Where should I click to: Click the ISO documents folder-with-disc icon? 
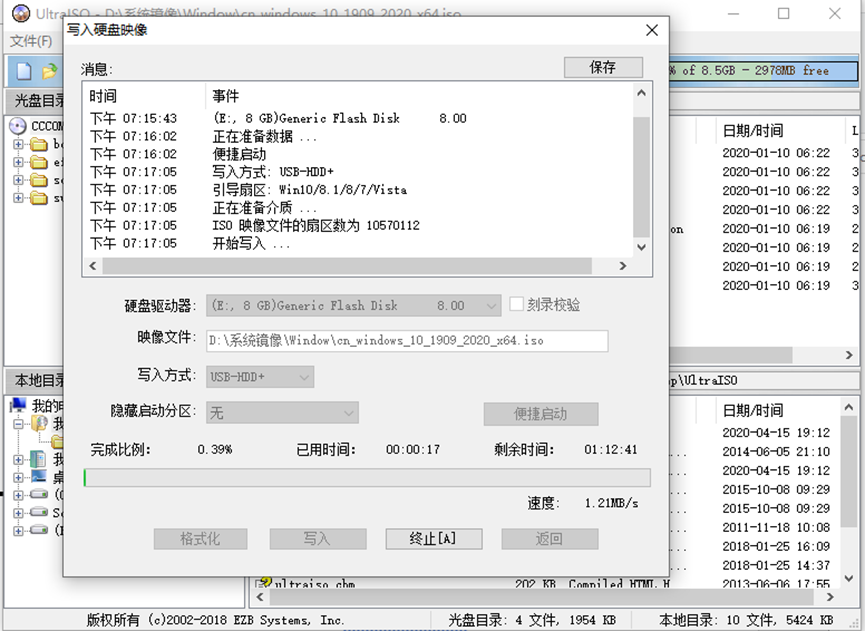[x=39, y=424]
